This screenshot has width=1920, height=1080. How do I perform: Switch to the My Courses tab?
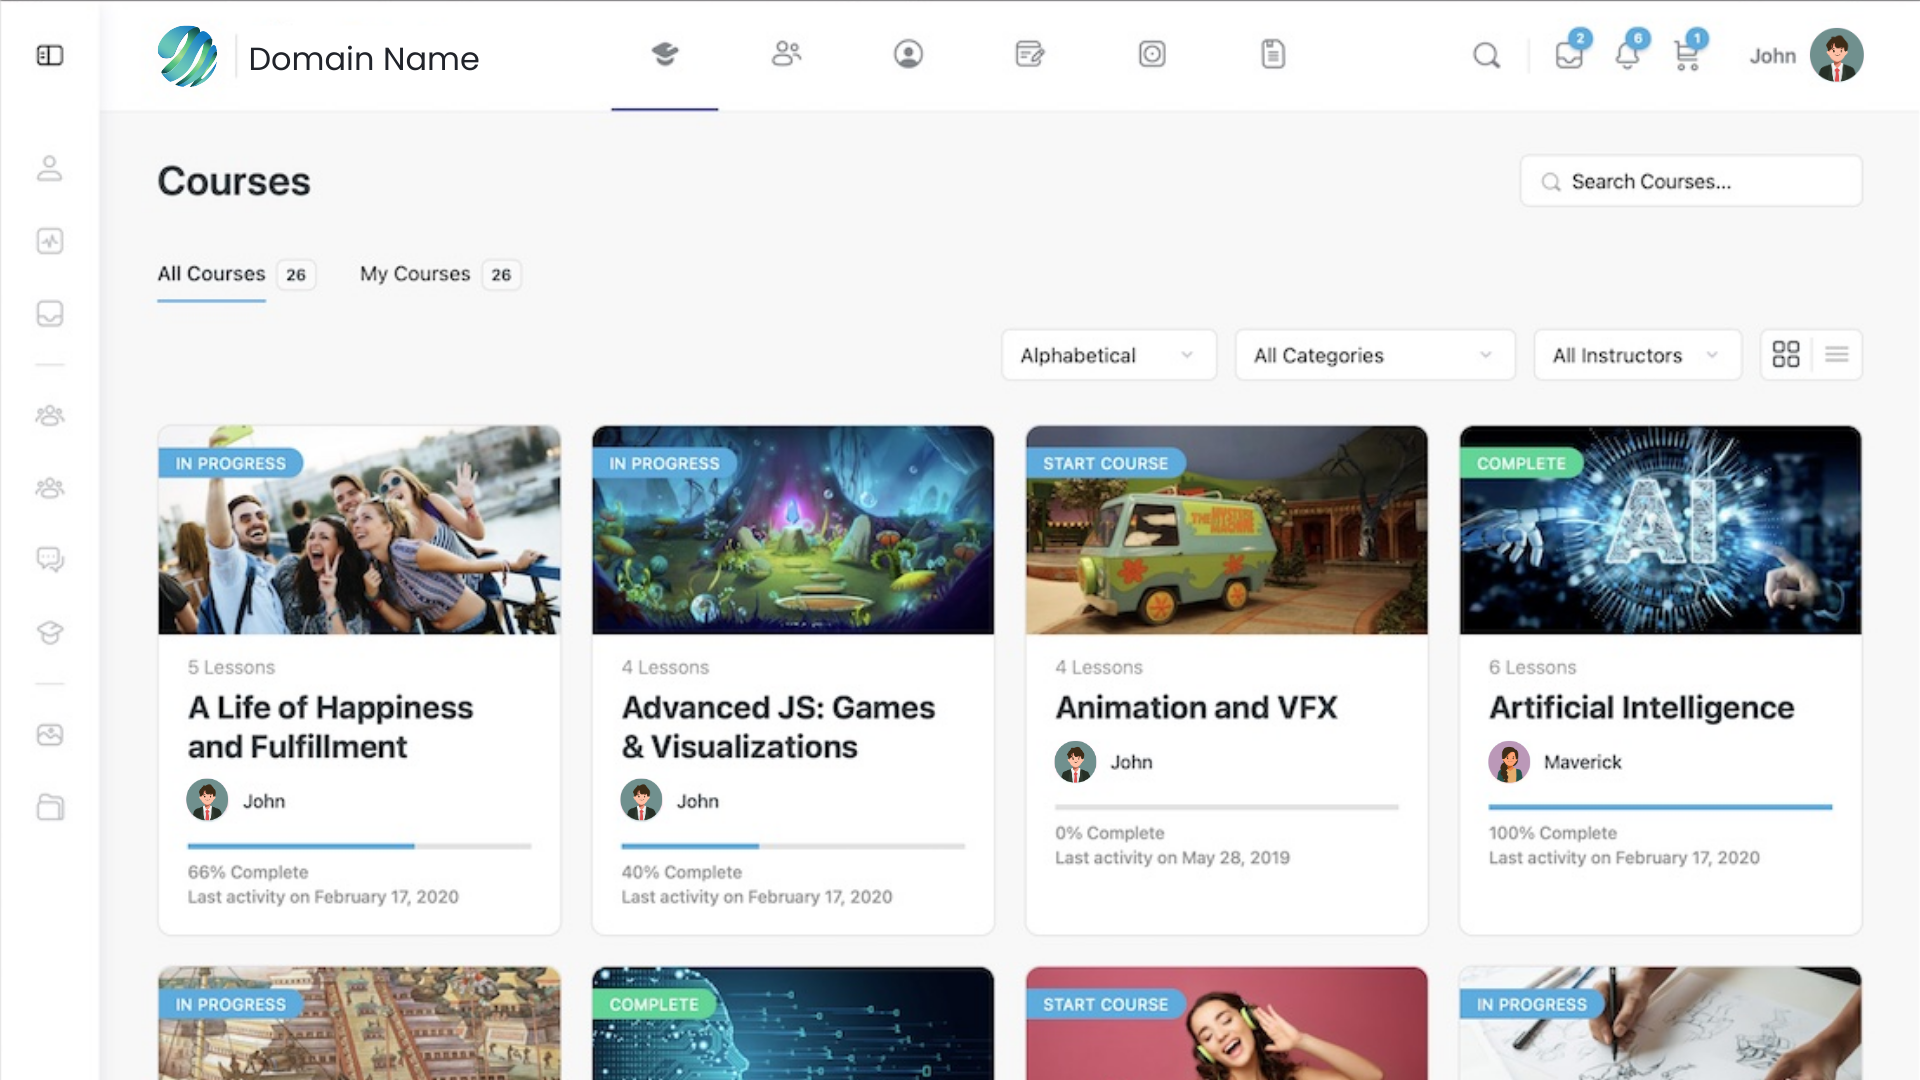[x=415, y=274]
